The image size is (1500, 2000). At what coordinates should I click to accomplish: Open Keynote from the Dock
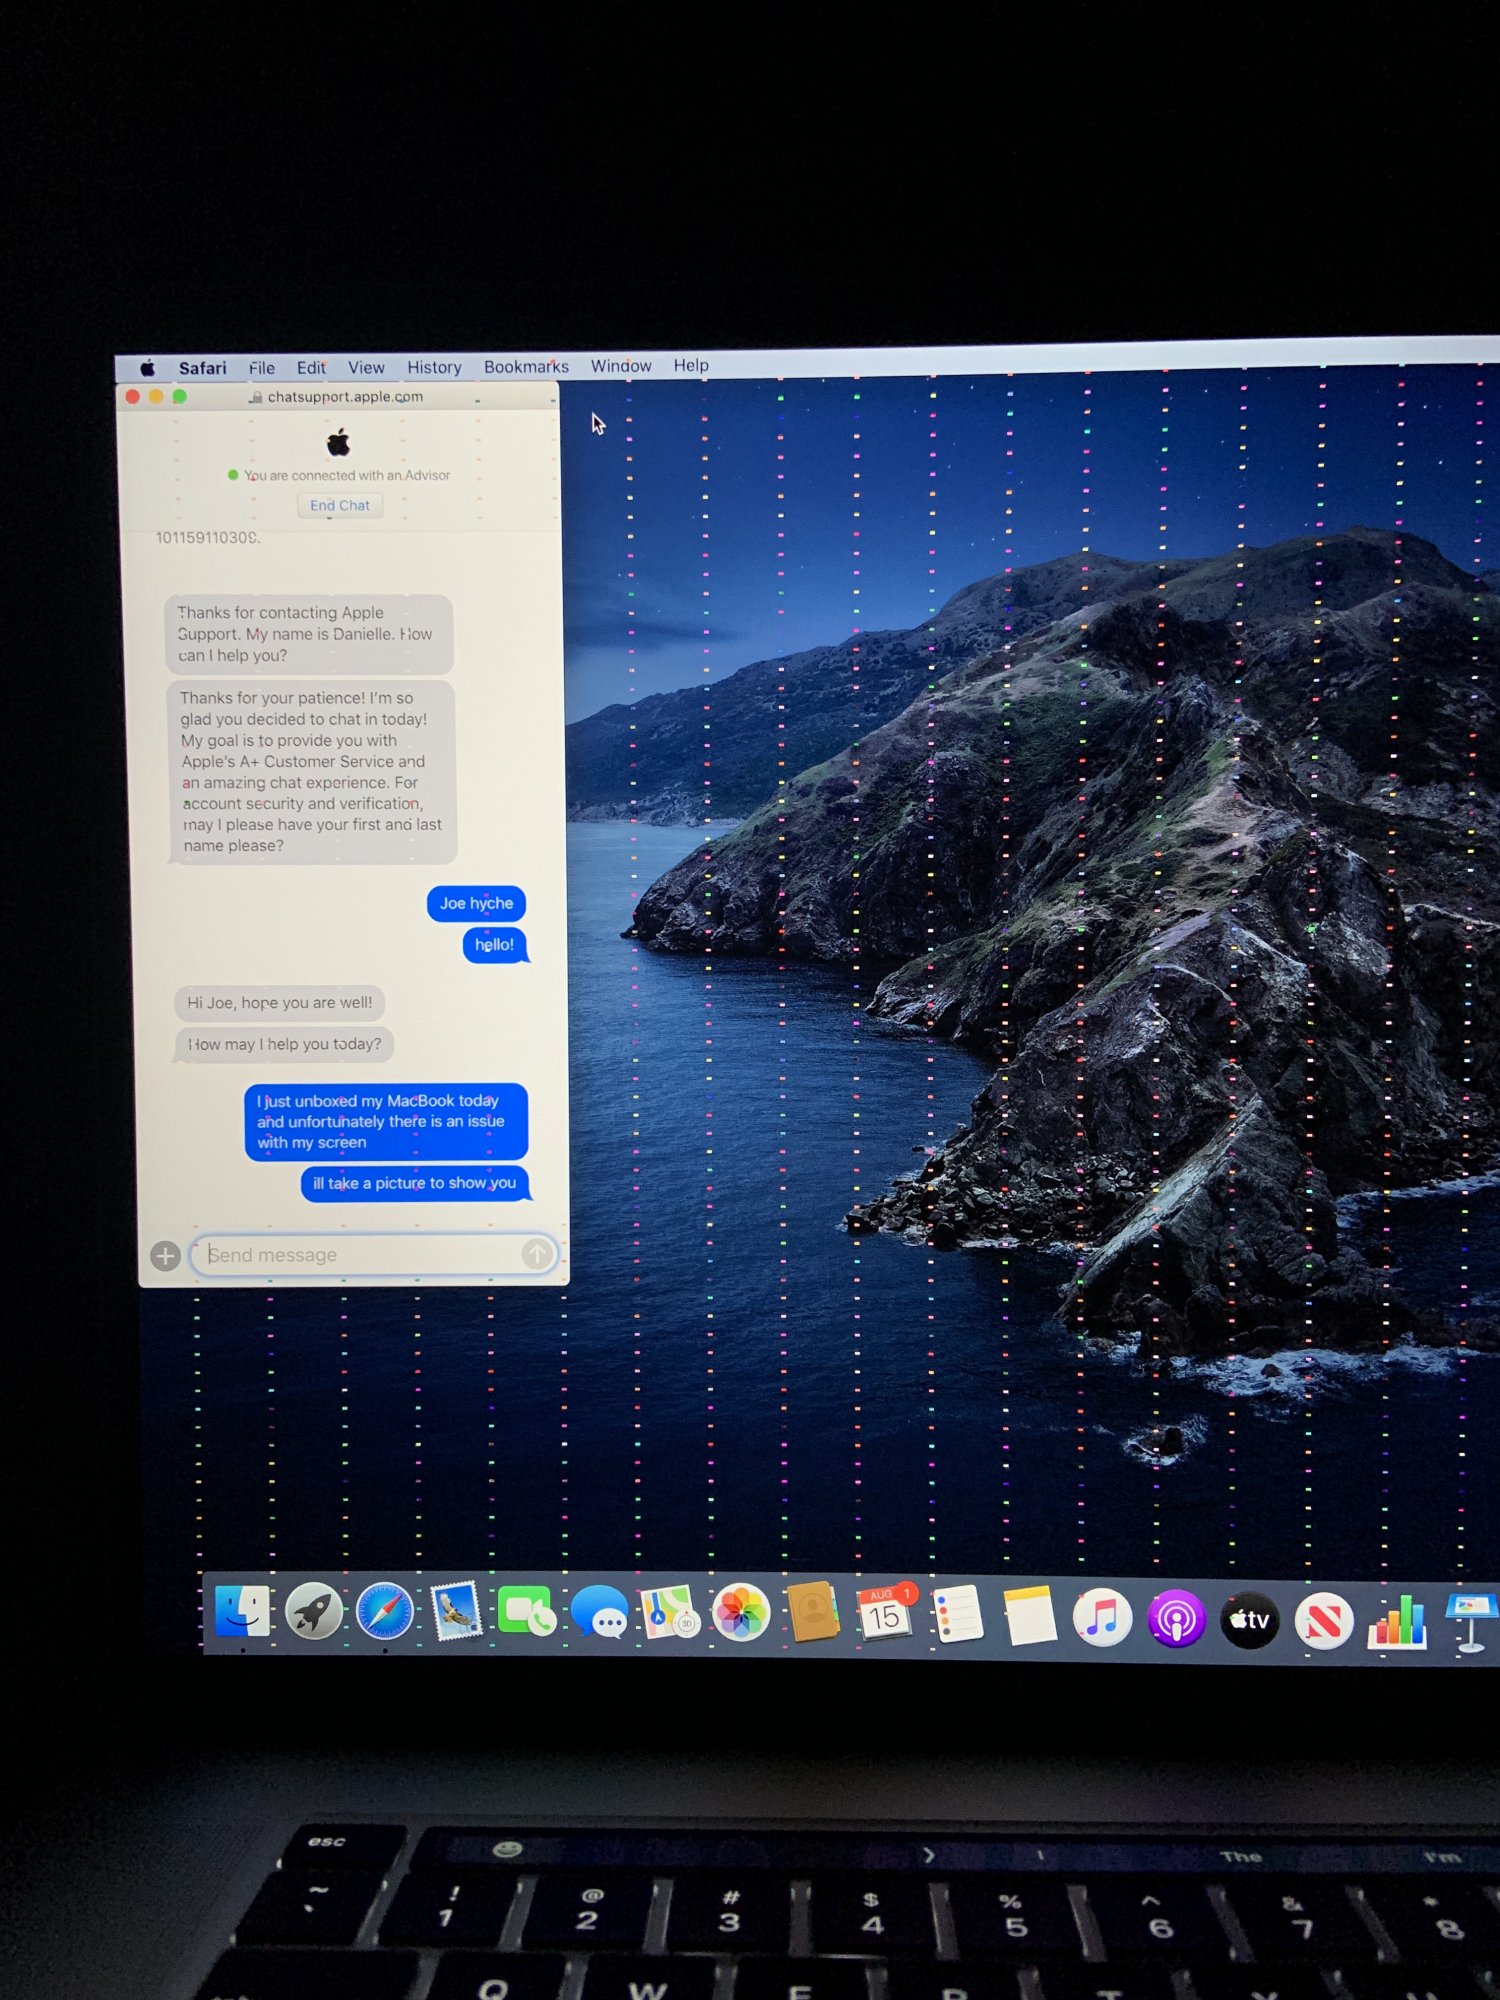point(1470,1624)
